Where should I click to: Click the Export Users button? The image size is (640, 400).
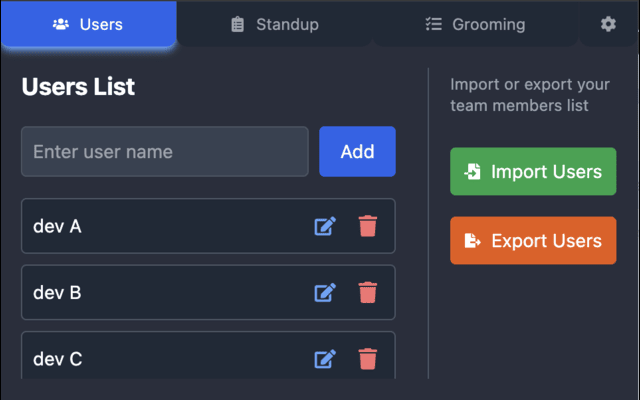[533, 241]
